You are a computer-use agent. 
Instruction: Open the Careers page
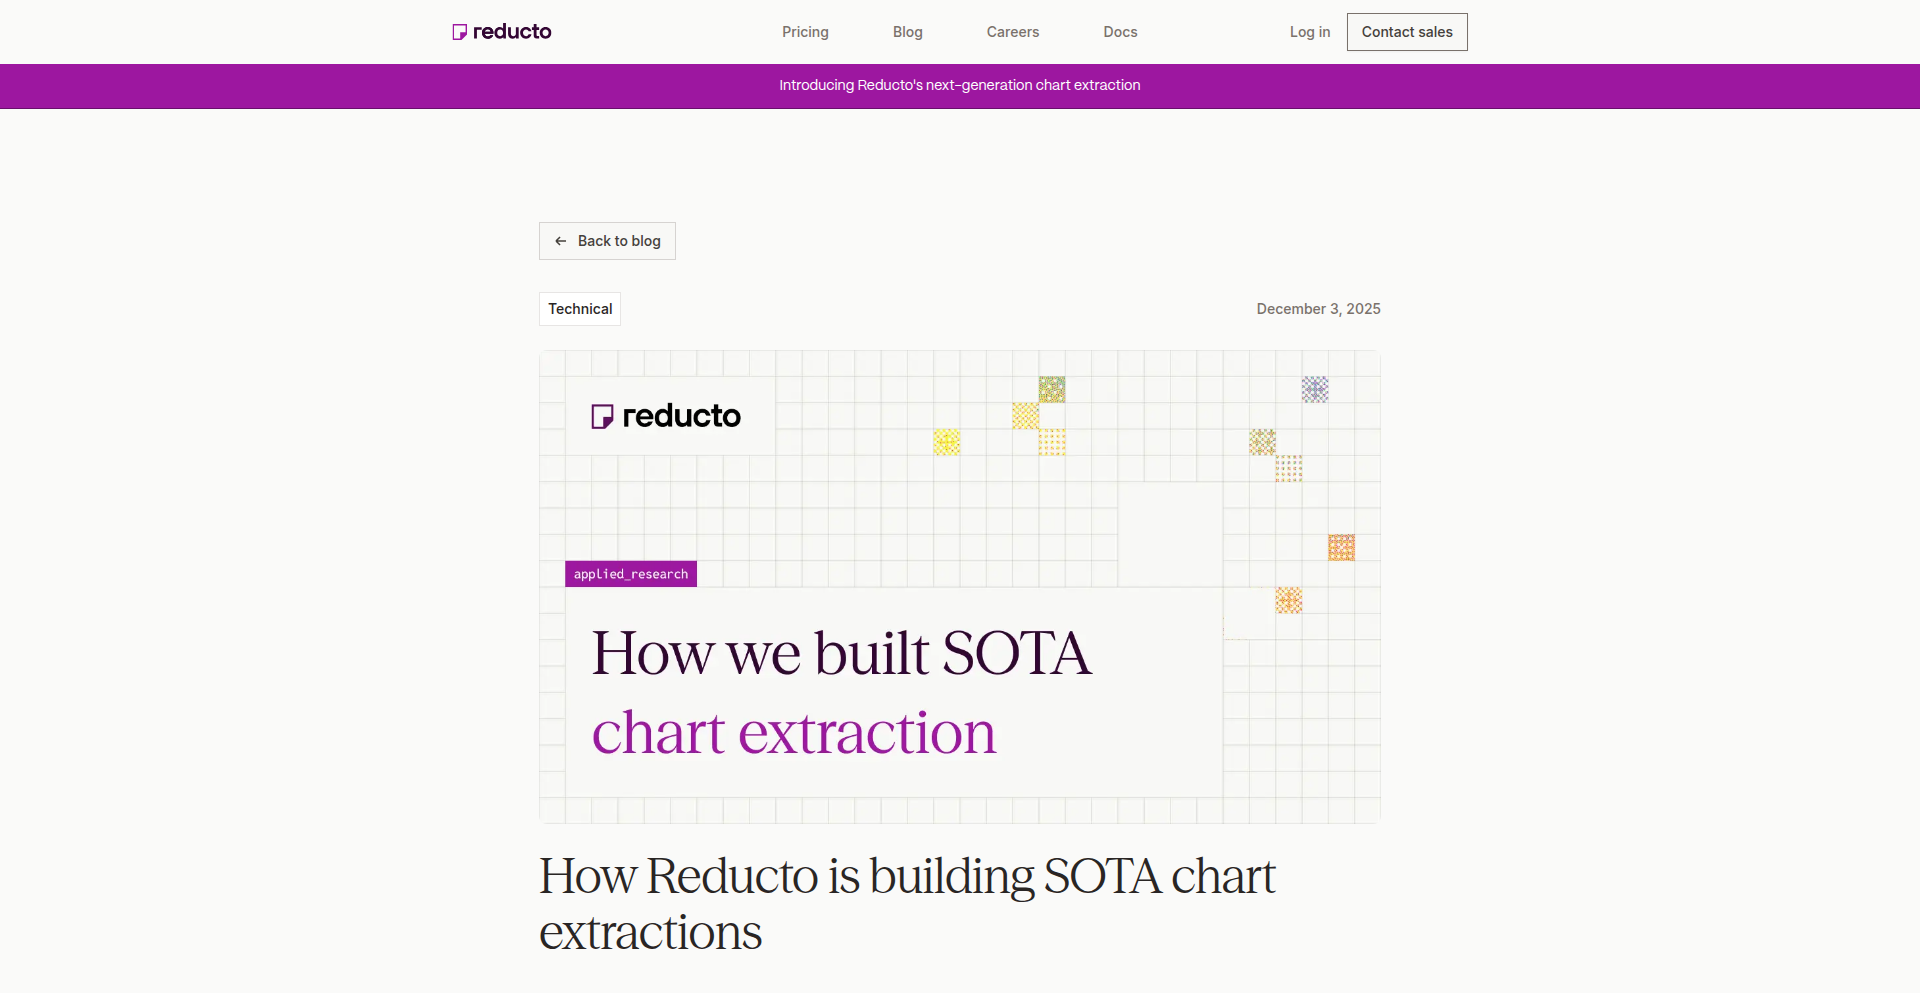pos(1012,32)
